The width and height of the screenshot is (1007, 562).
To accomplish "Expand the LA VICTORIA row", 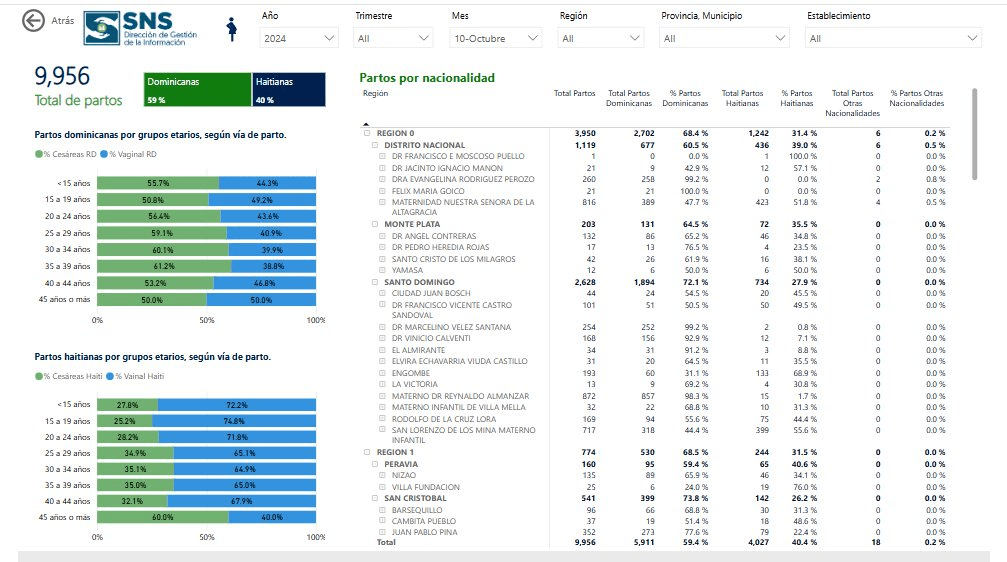I will [383, 384].
